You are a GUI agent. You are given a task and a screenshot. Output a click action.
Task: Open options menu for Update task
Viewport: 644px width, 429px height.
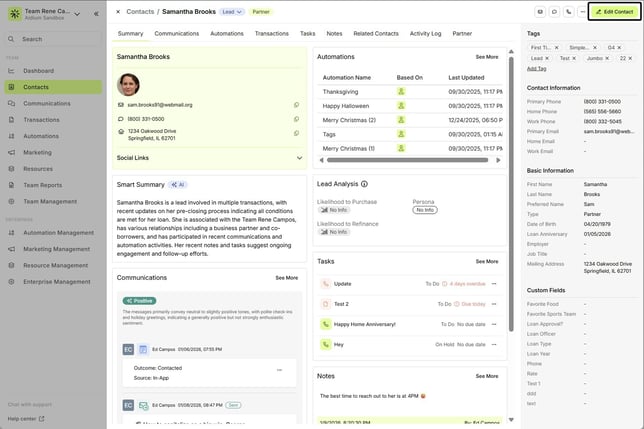493,283
